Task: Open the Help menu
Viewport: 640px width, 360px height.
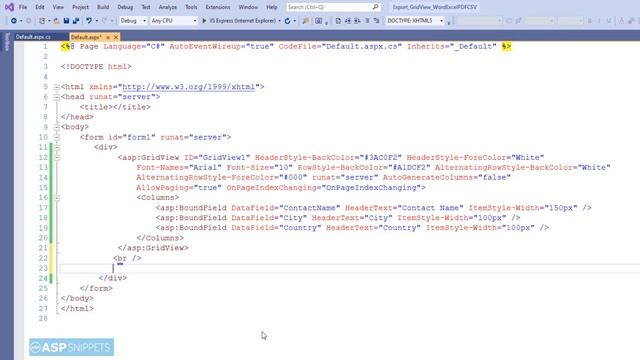Action: point(271,7)
